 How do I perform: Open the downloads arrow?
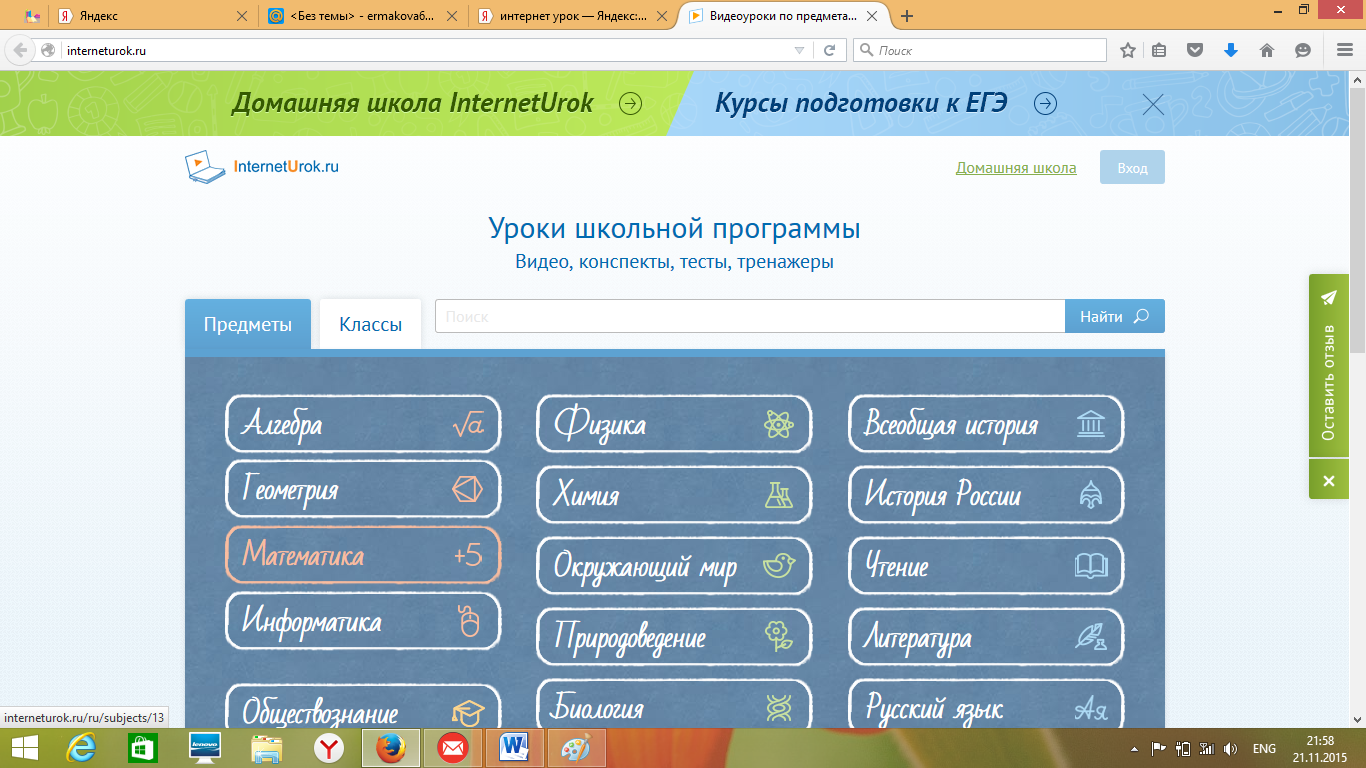pyautogui.click(x=1231, y=50)
